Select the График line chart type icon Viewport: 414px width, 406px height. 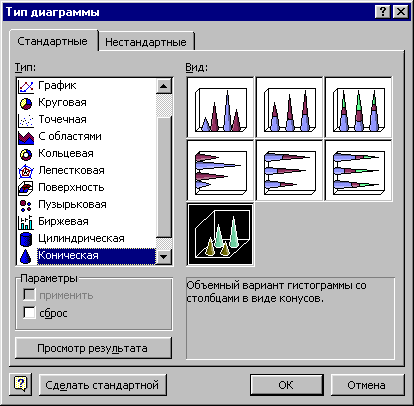(26, 86)
